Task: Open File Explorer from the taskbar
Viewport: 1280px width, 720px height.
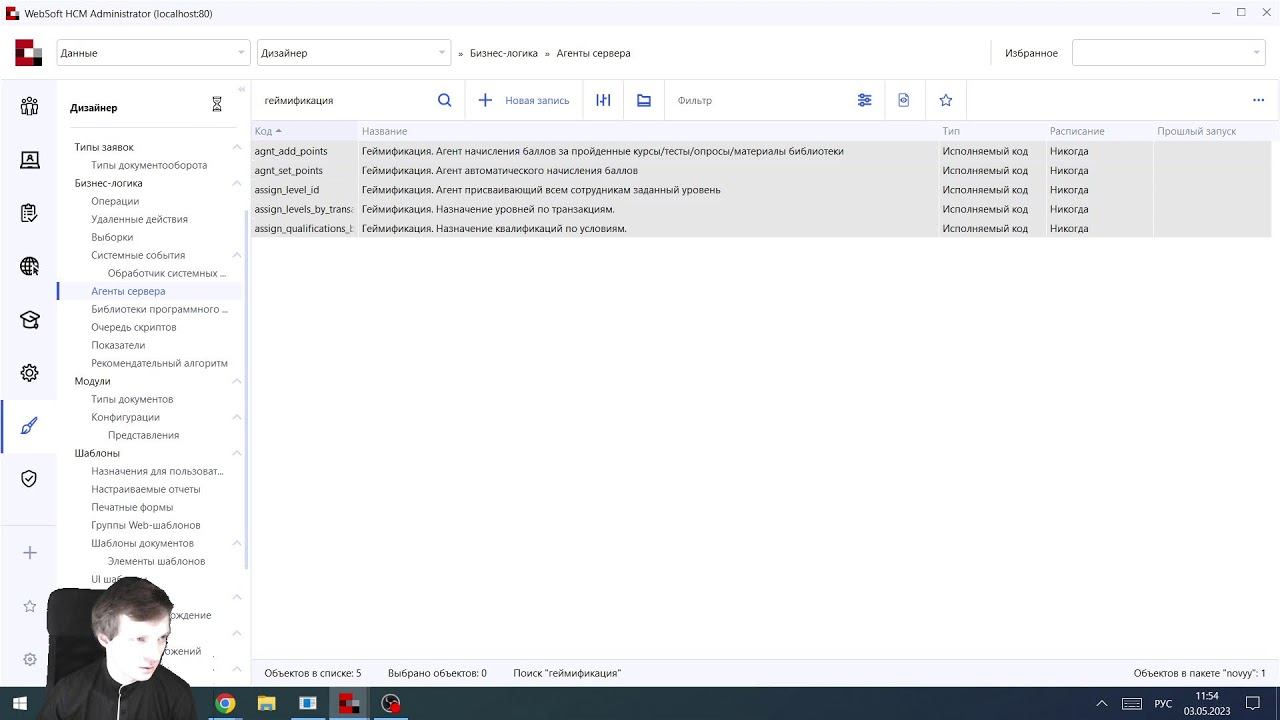Action: 266,703
